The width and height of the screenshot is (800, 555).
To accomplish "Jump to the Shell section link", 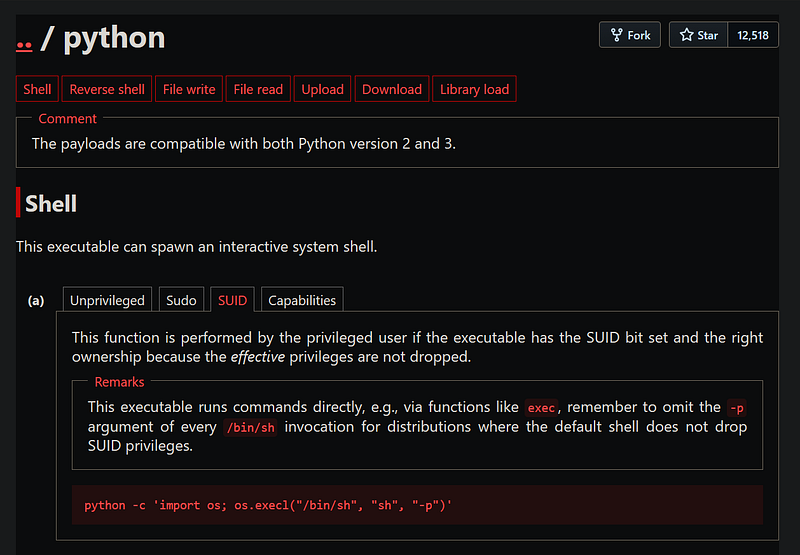I will [x=37, y=89].
